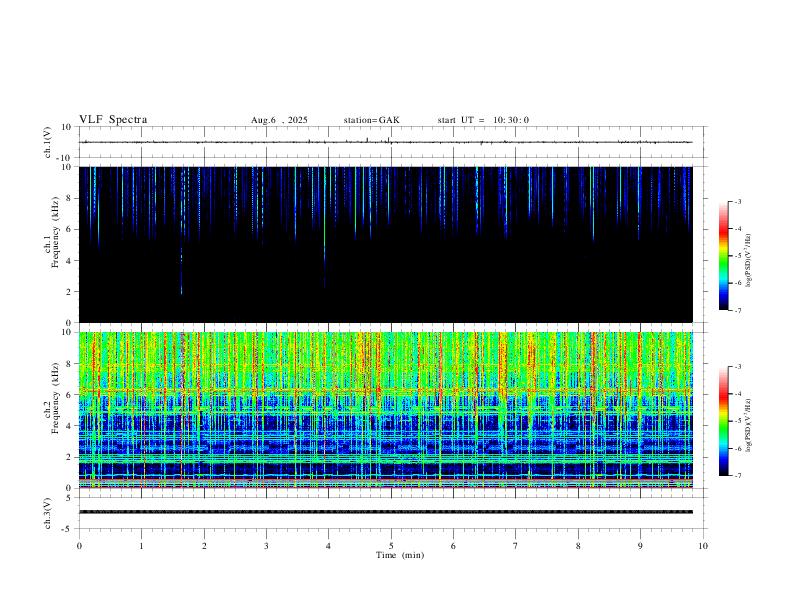Click ch.2 frequency axis tick "4"

point(69,426)
